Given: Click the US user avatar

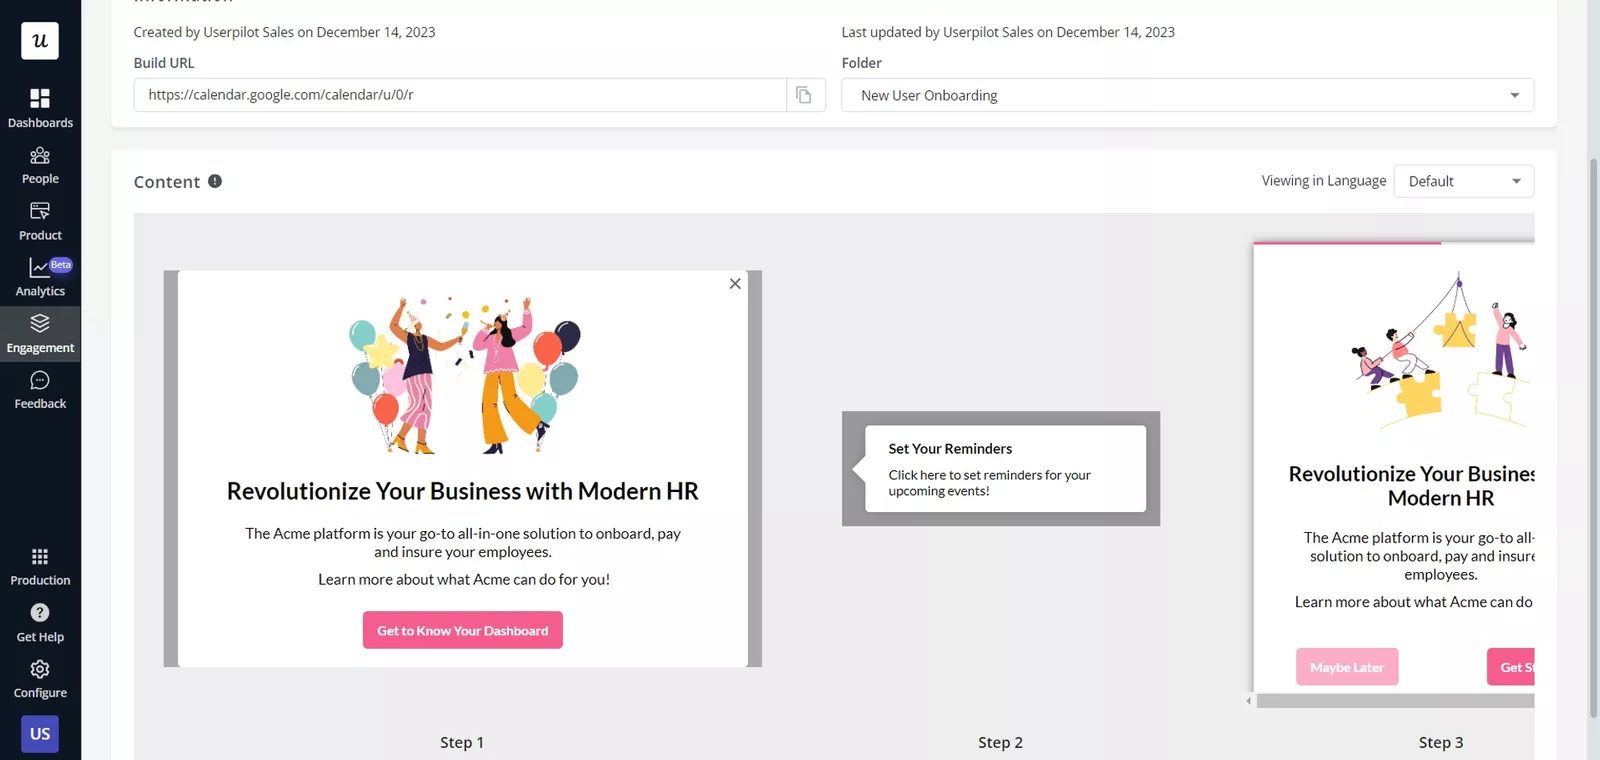Looking at the screenshot, I should [x=40, y=734].
